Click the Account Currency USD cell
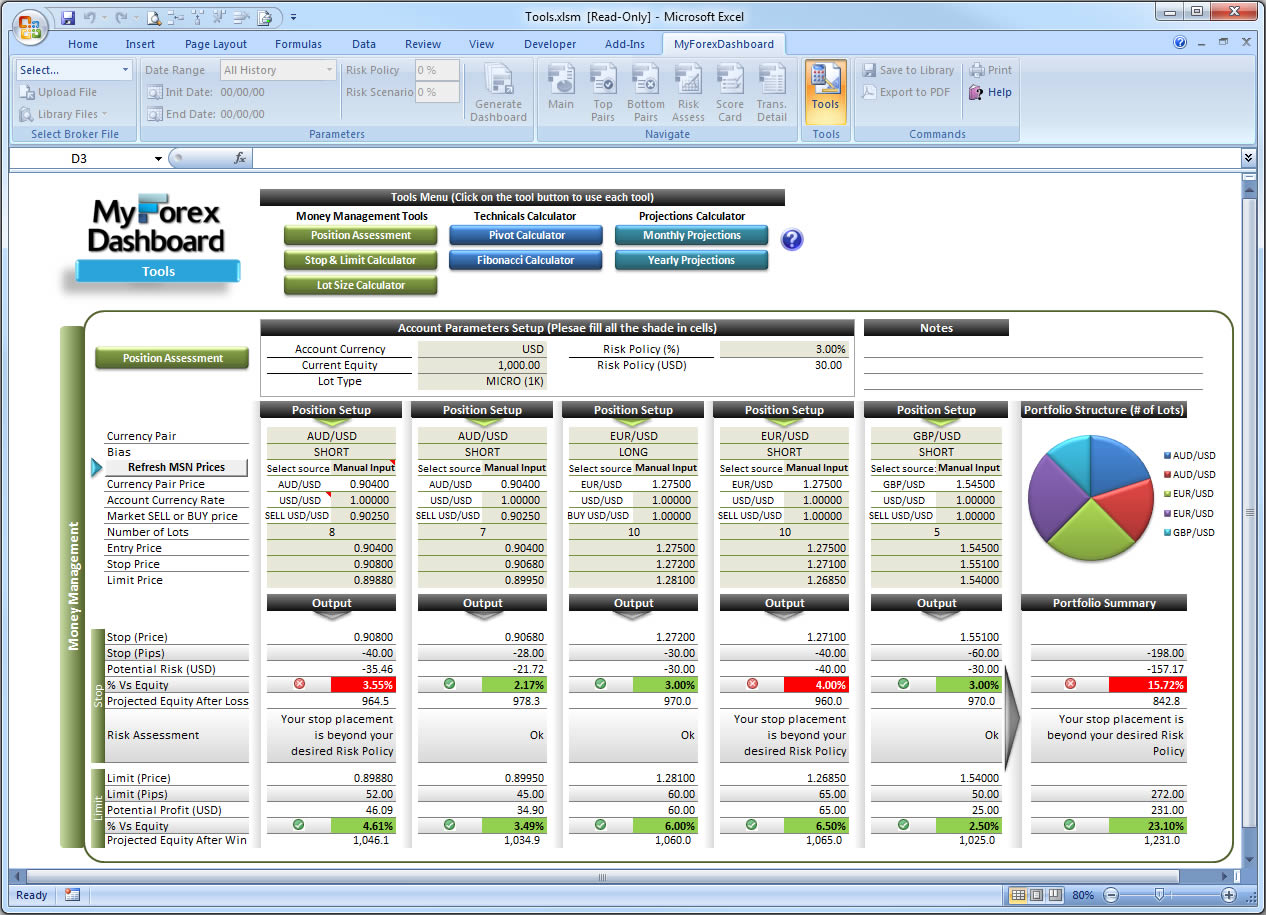 point(482,349)
